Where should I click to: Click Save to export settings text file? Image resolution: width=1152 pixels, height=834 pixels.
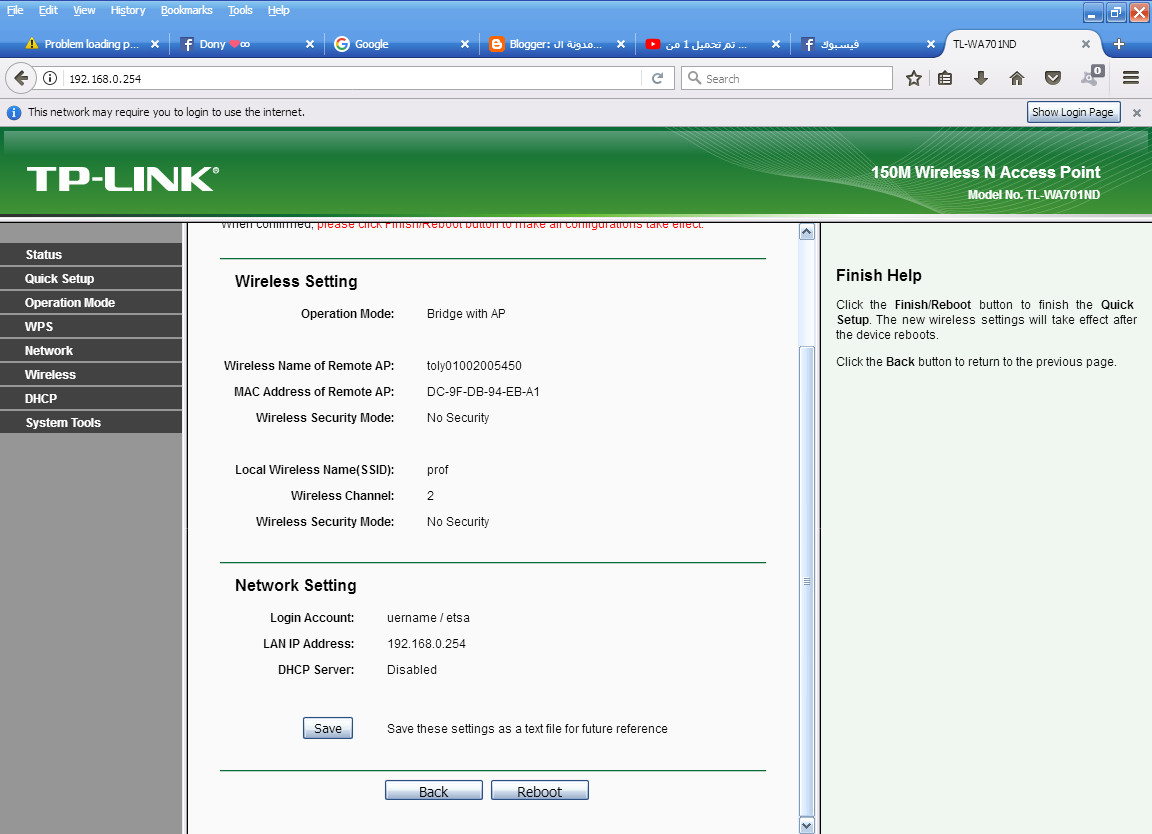tap(328, 728)
